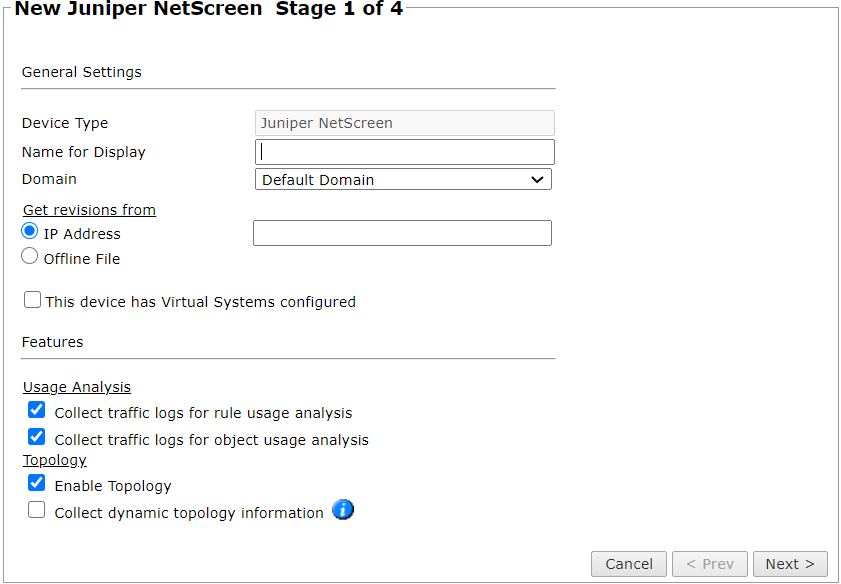Screen dimensions: 841x584
Task: Enable Collect dynamic topology information
Action: click(36, 509)
